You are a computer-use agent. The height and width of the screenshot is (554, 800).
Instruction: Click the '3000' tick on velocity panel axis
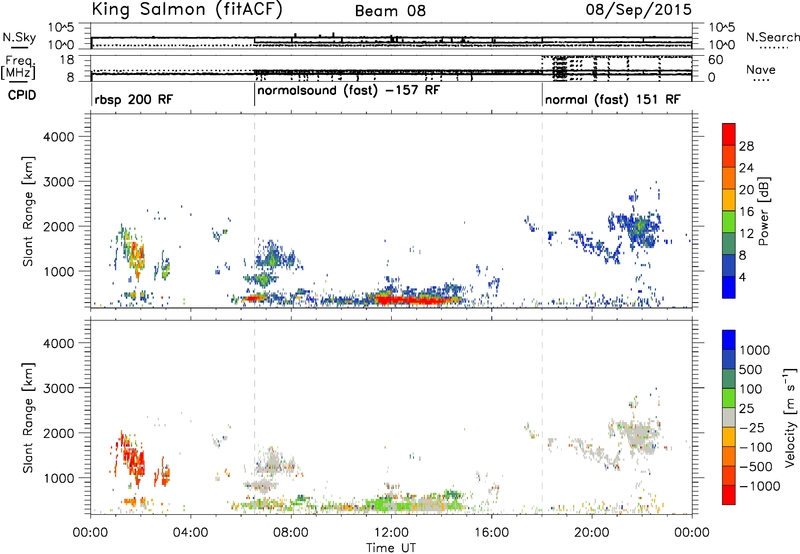click(58, 388)
